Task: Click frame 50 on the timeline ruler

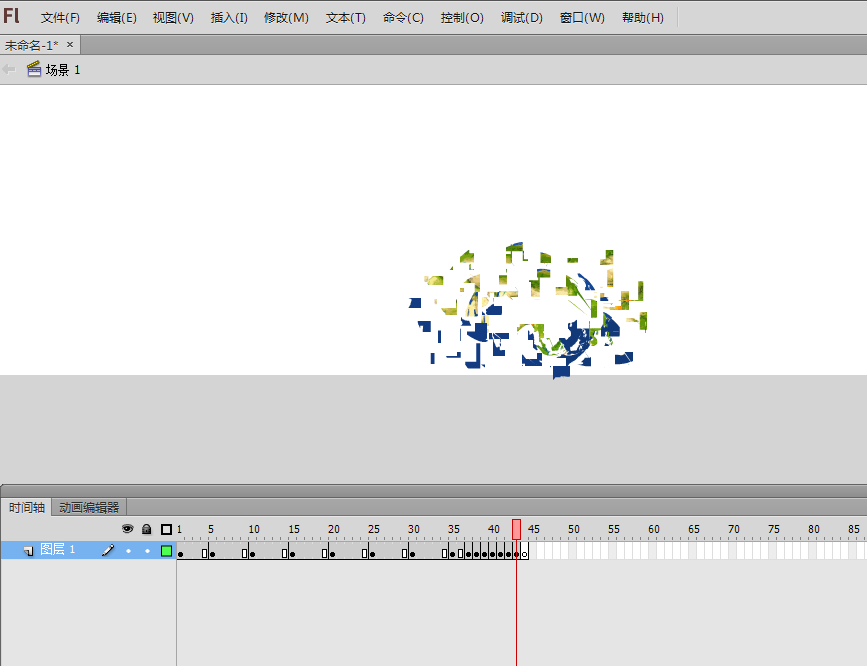Action: point(573,529)
